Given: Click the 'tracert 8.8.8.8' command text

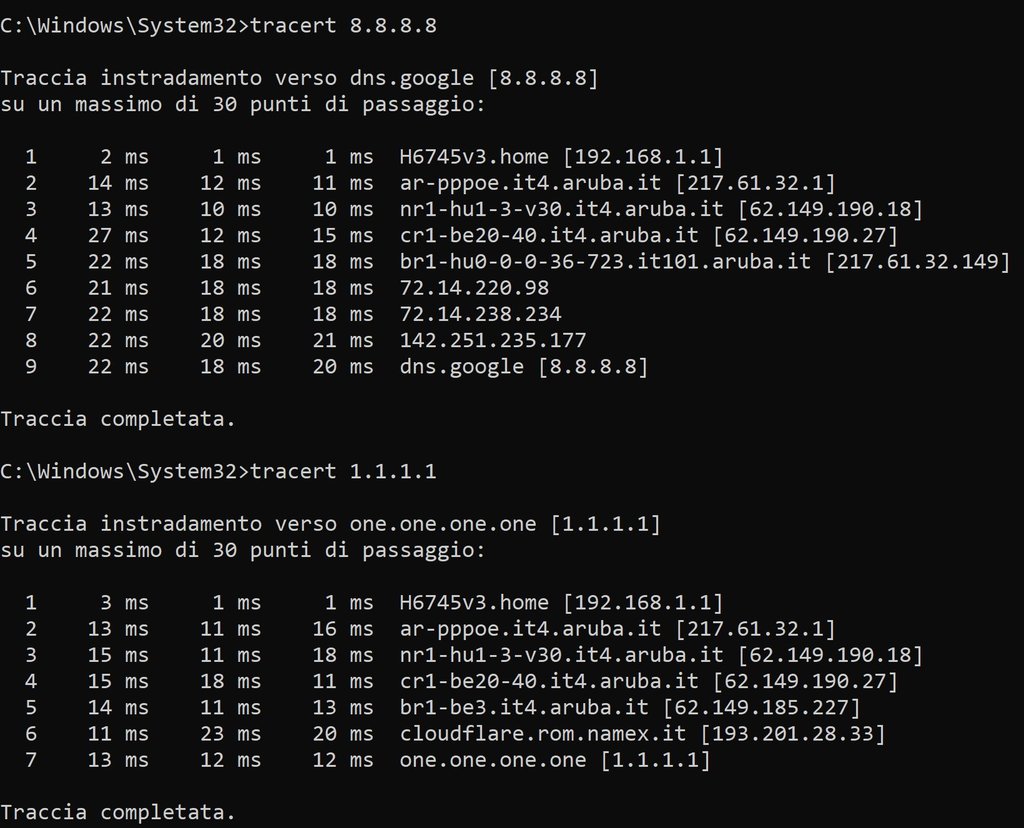Looking at the screenshot, I should [x=345, y=27].
